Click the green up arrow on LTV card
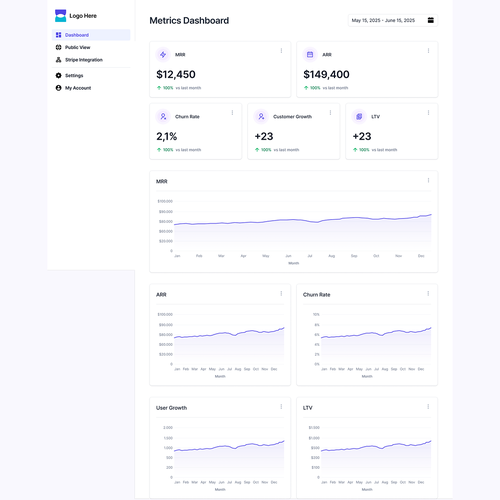 (355, 150)
